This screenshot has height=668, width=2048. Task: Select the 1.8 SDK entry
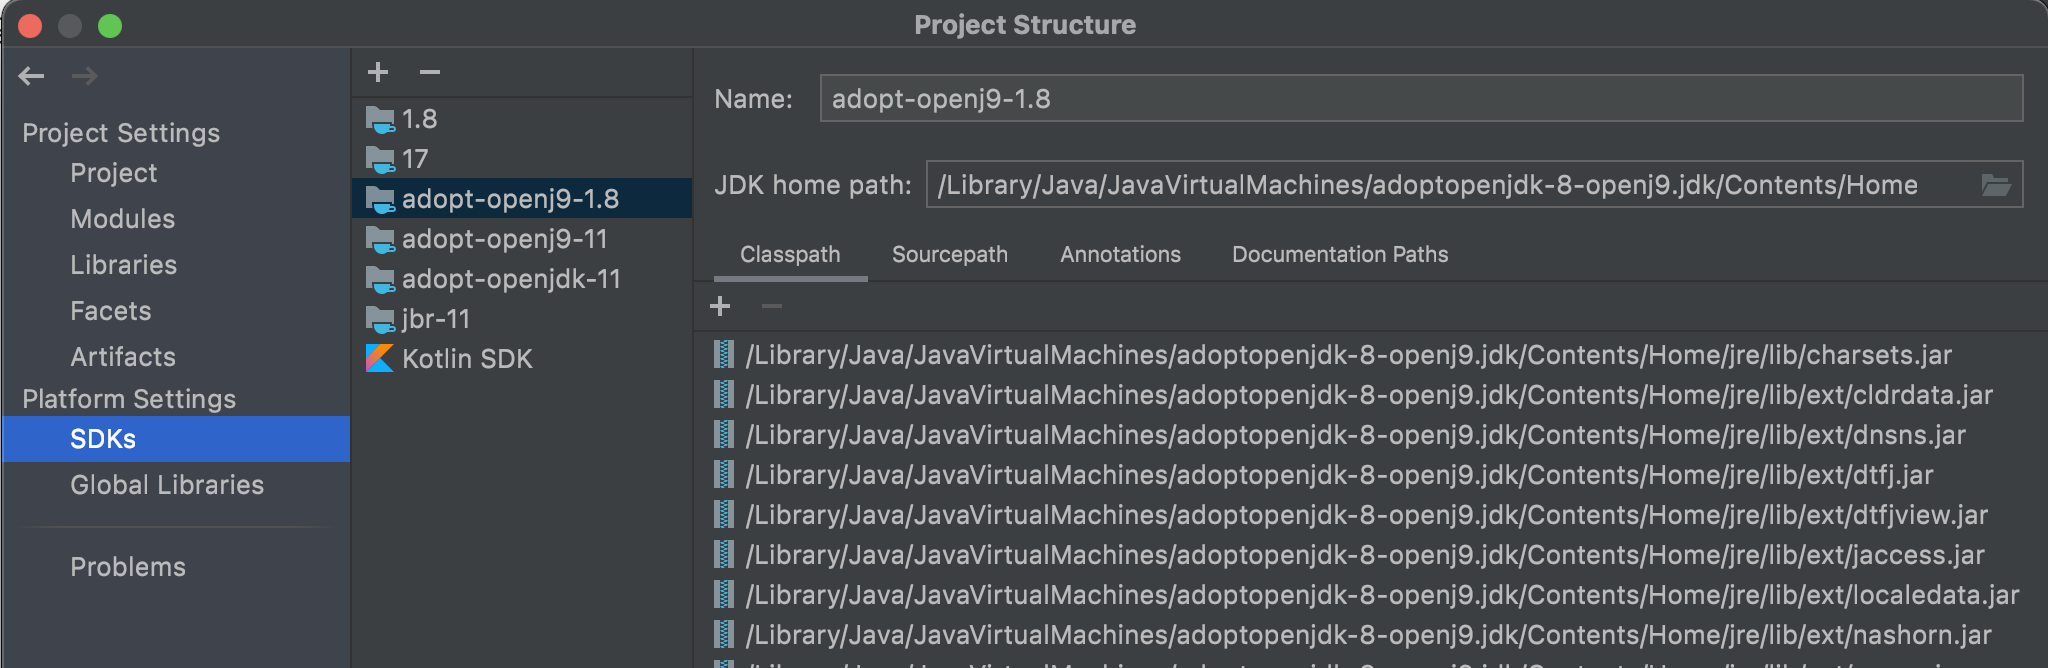[x=522, y=119]
